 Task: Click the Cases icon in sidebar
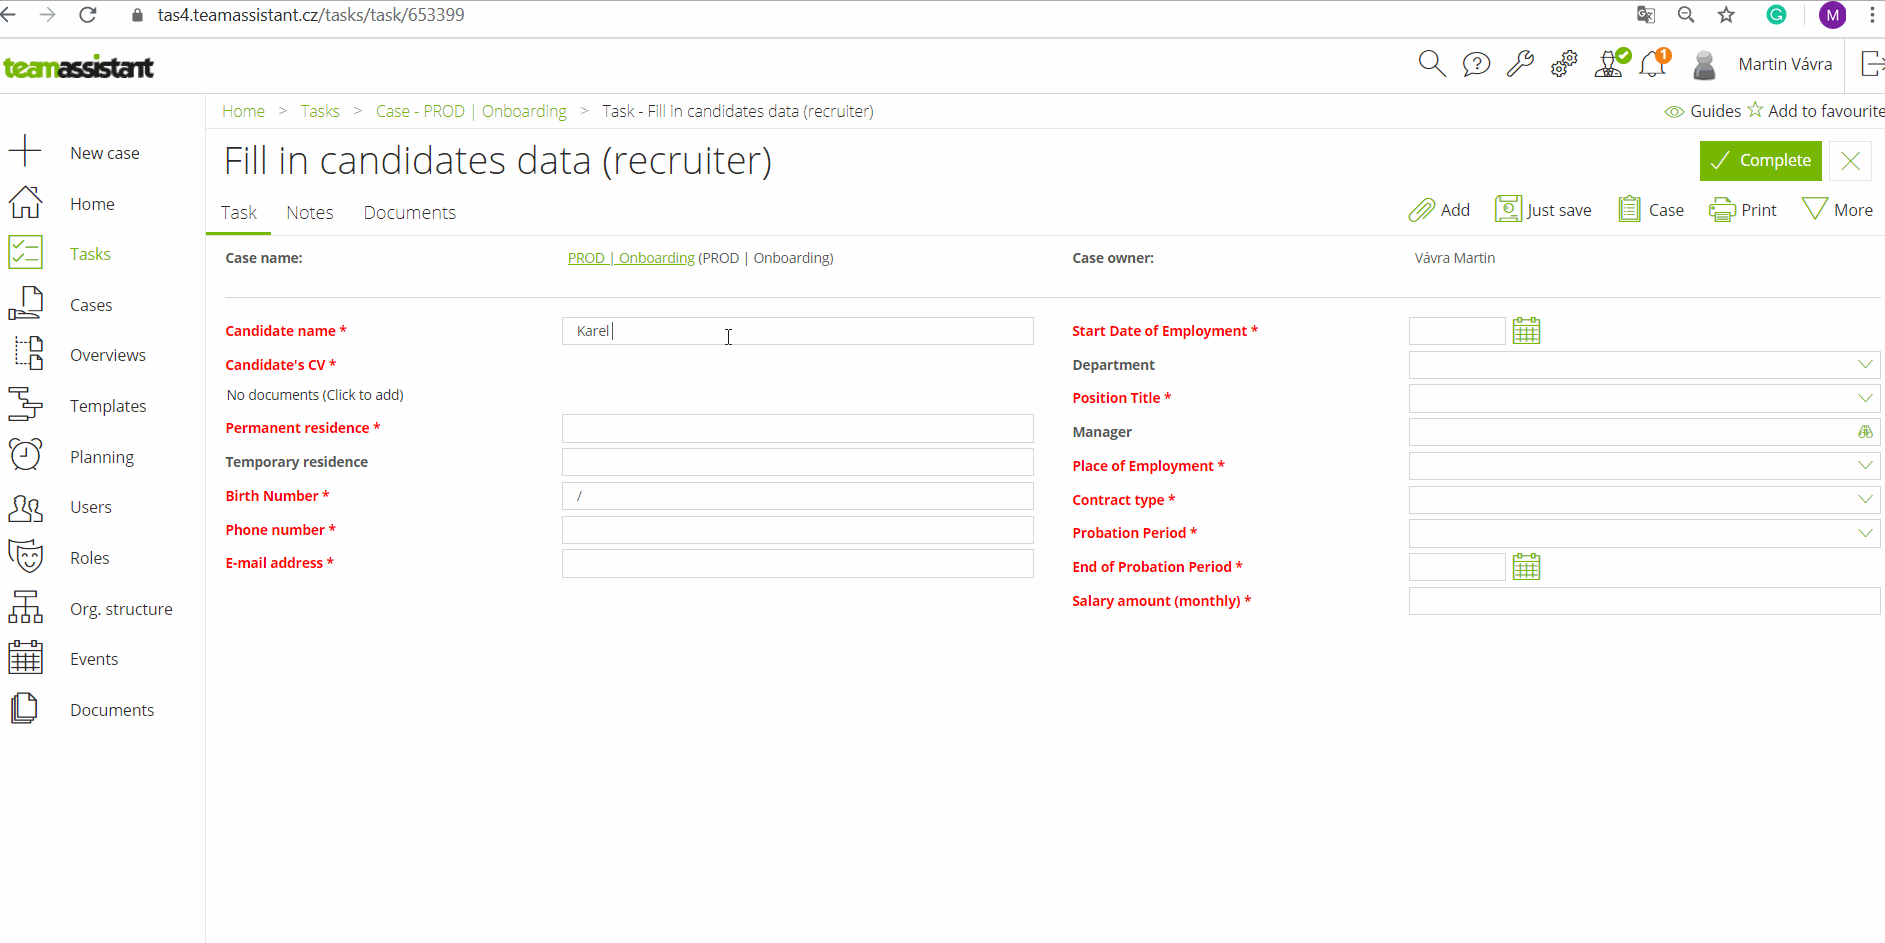pos(25,304)
